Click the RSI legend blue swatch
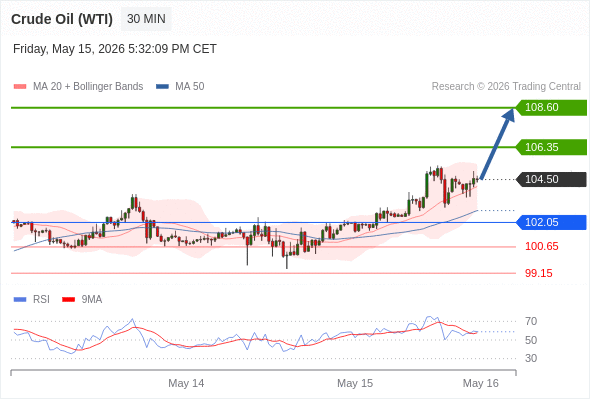 [20, 300]
